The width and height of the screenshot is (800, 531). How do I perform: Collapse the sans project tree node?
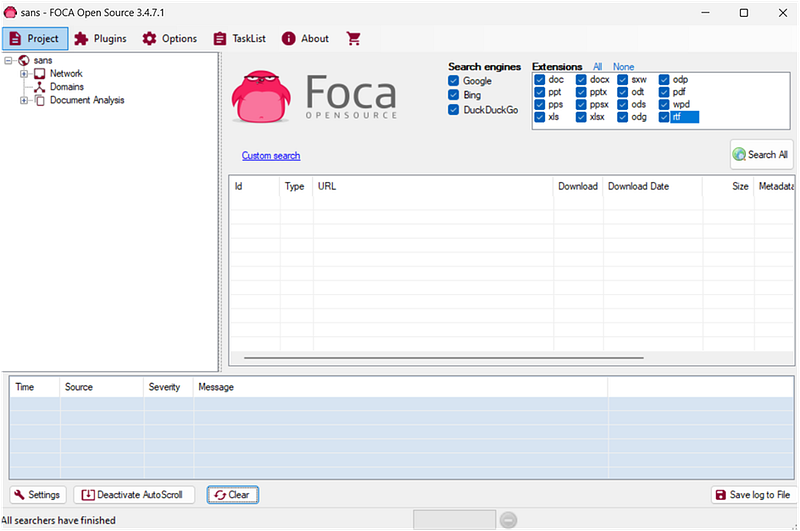tap(8, 60)
